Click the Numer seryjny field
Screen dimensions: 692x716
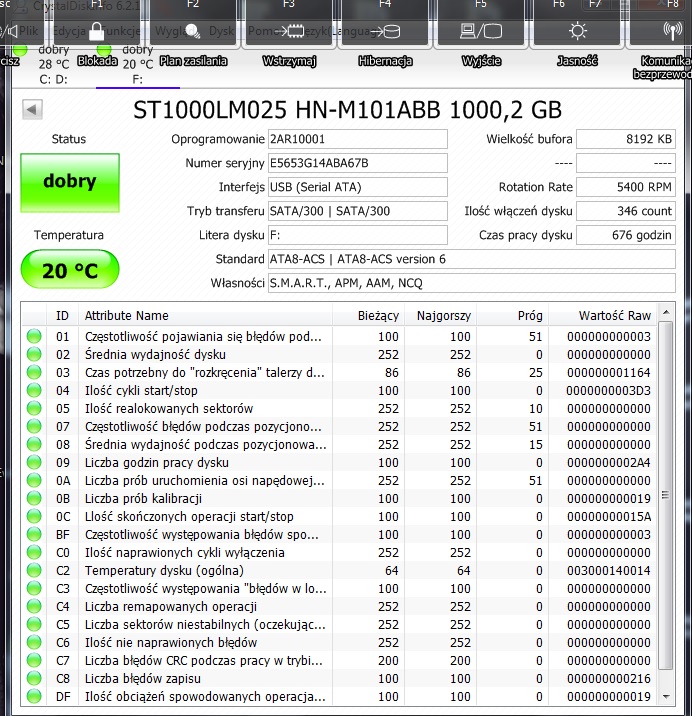358,163
